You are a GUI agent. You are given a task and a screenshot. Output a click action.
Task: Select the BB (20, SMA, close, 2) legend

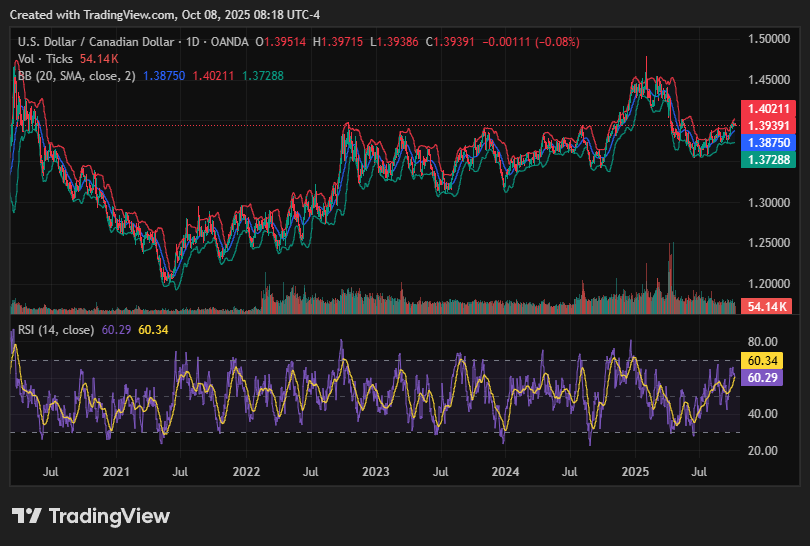[76, 76]
